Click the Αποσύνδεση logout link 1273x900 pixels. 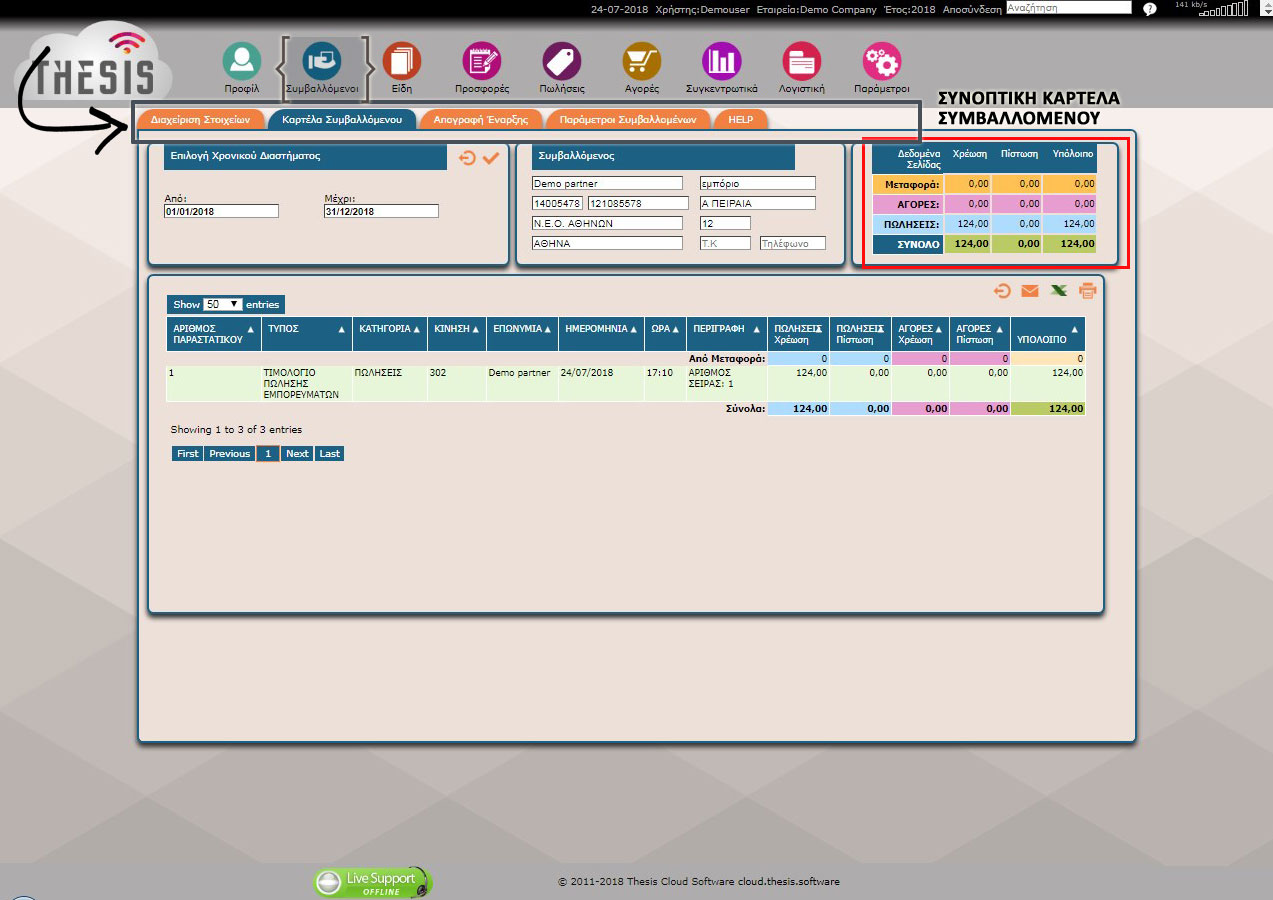(x=972, y=8)
